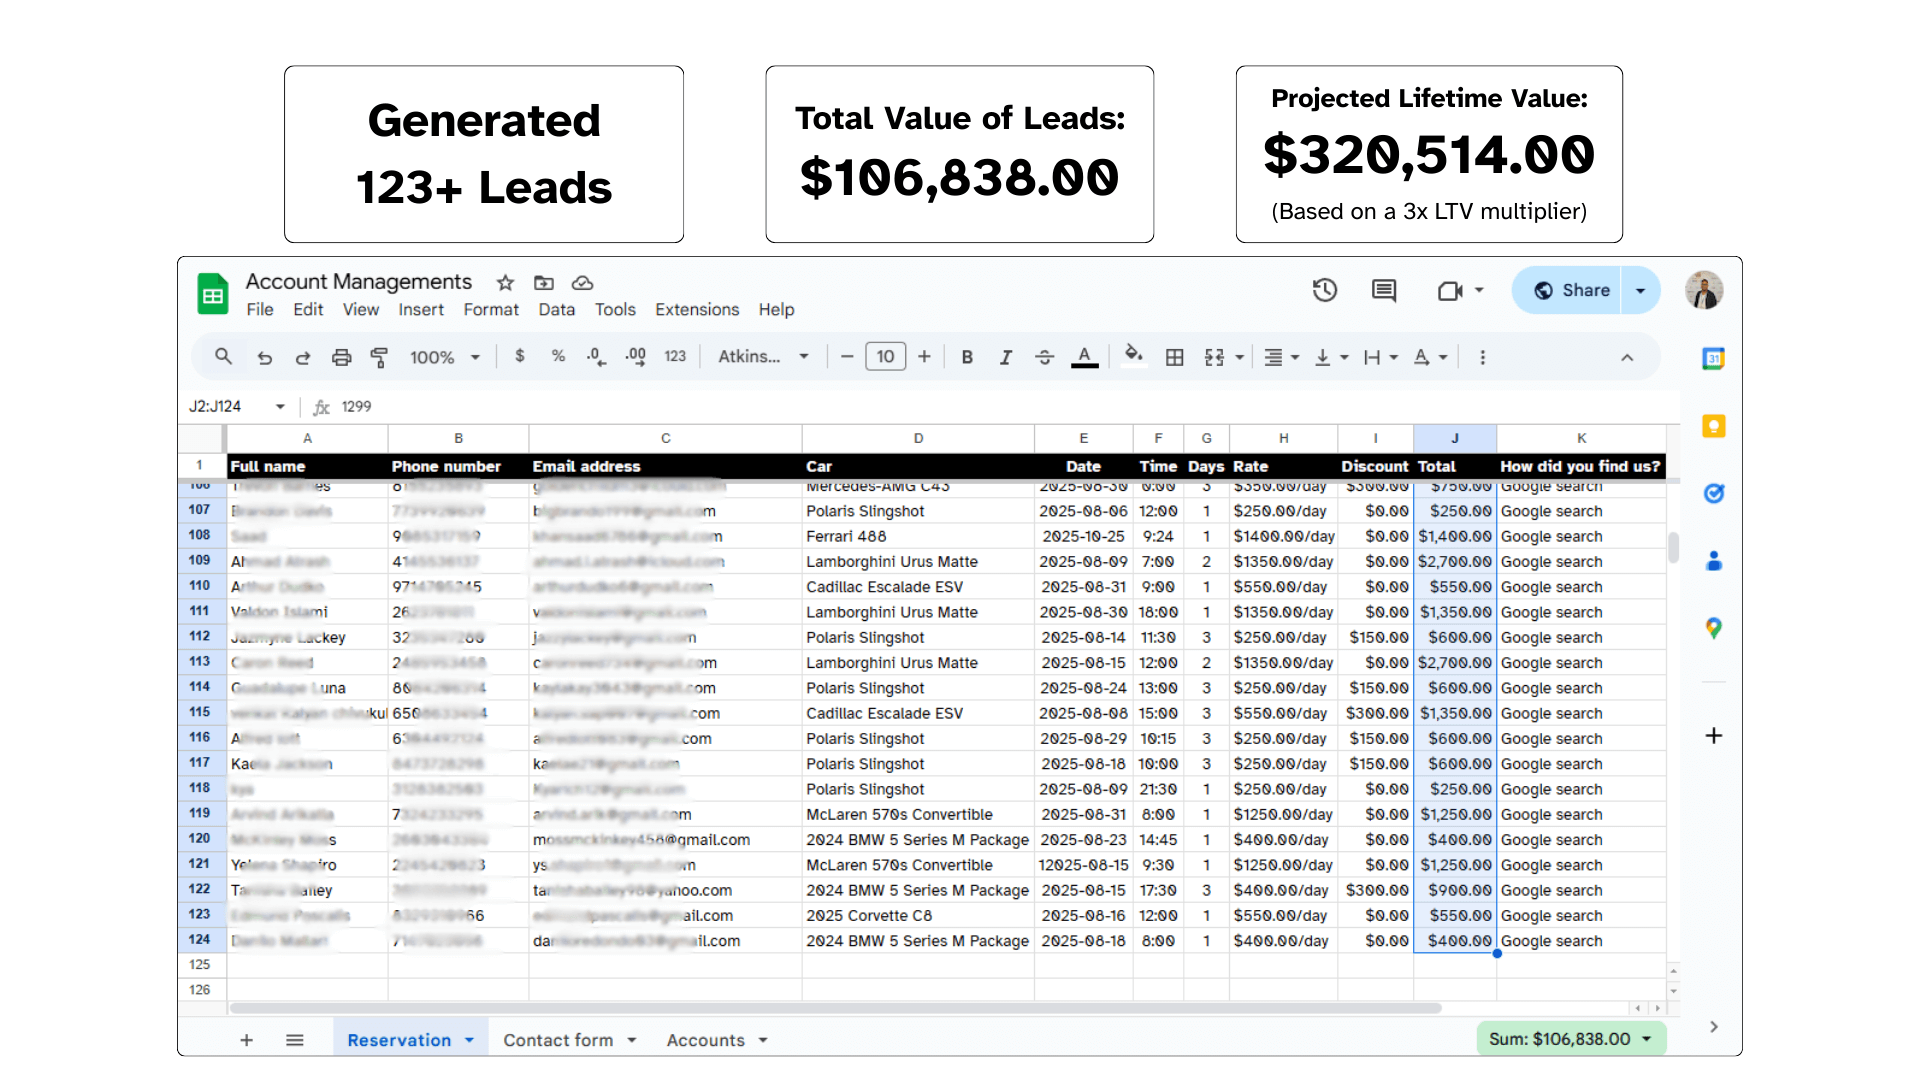Switch to the Contact form sheet tab
1920x1080 pixels.
coord(558,1040)
